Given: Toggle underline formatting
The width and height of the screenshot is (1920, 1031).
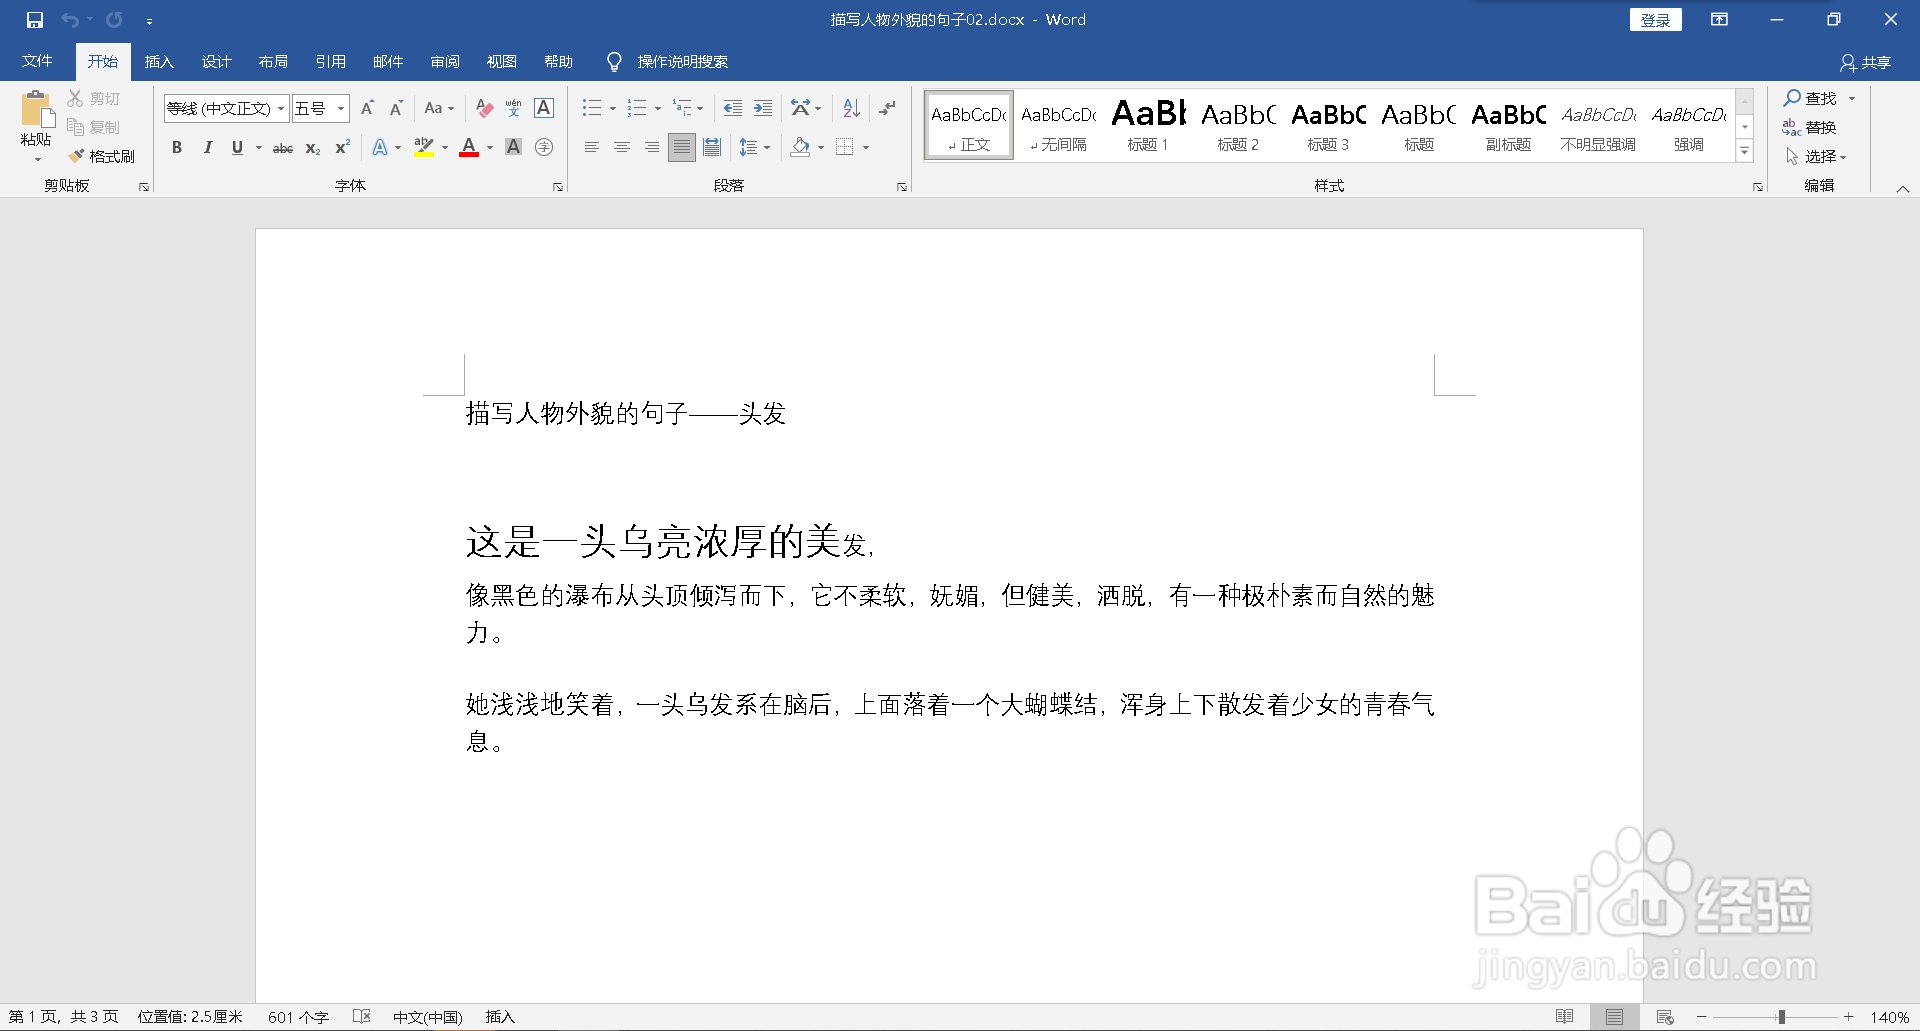Looking at the screenshot, I should point(236,147).
